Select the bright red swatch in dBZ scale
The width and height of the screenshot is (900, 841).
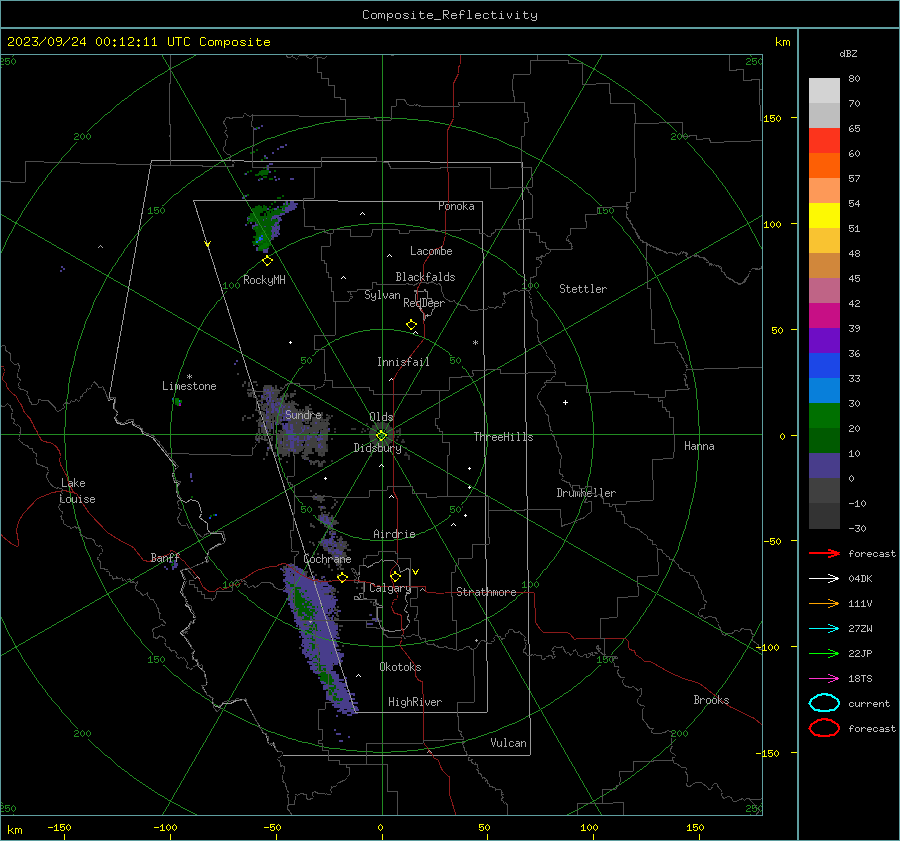[x=824, y=141]
